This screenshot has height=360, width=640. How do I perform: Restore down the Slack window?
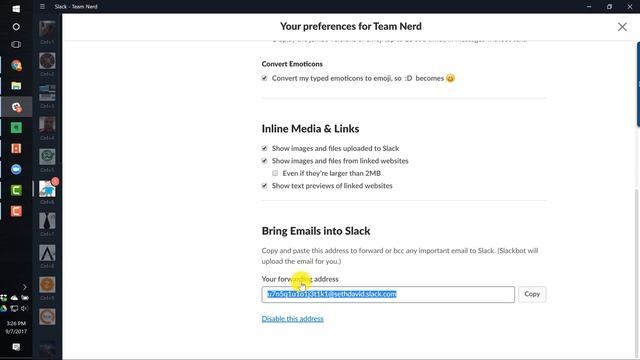pyautogui.click(x=609, y=7)
